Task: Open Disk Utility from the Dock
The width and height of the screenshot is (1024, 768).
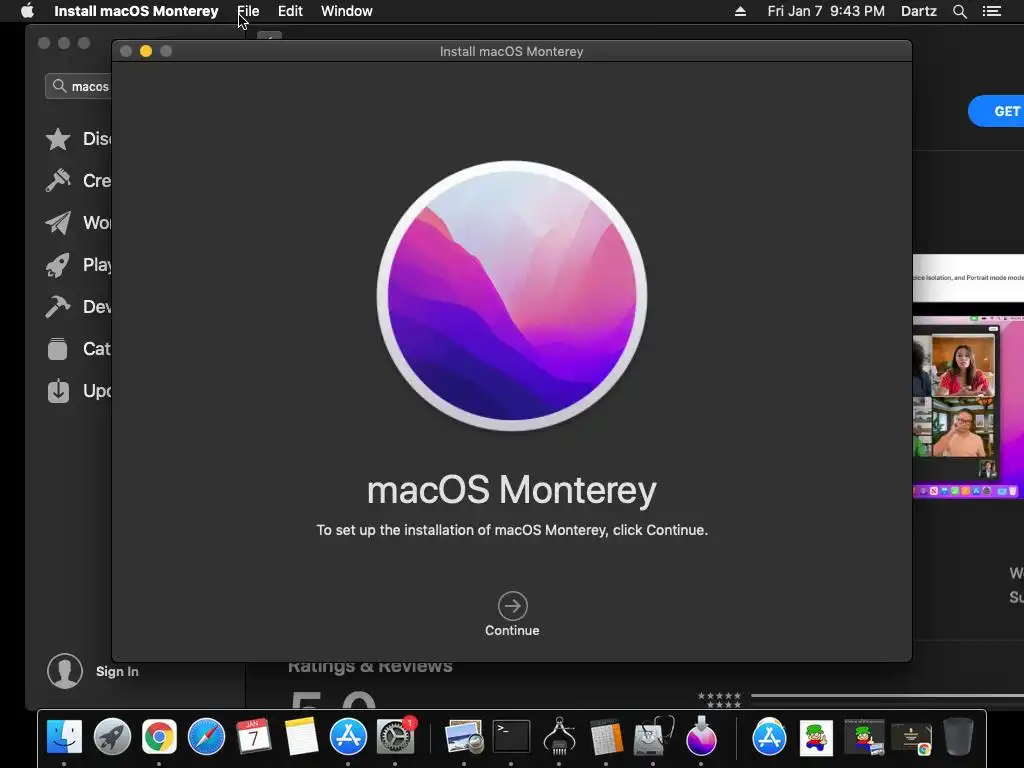Action: [653, 737]
